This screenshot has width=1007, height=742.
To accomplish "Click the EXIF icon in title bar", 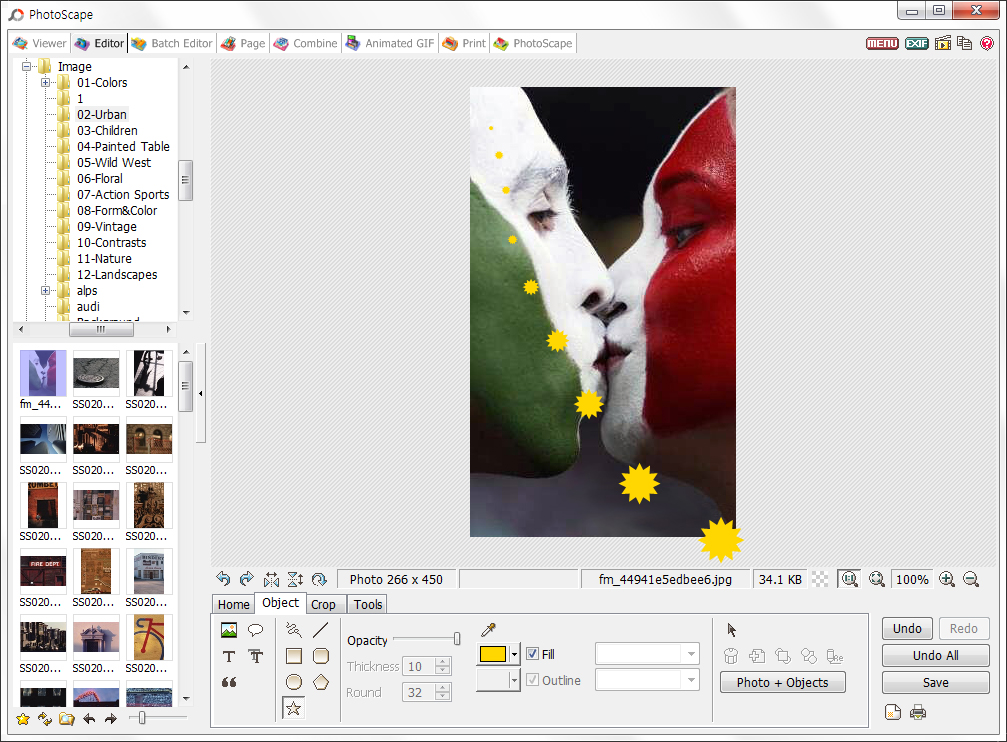I will 917,43.
